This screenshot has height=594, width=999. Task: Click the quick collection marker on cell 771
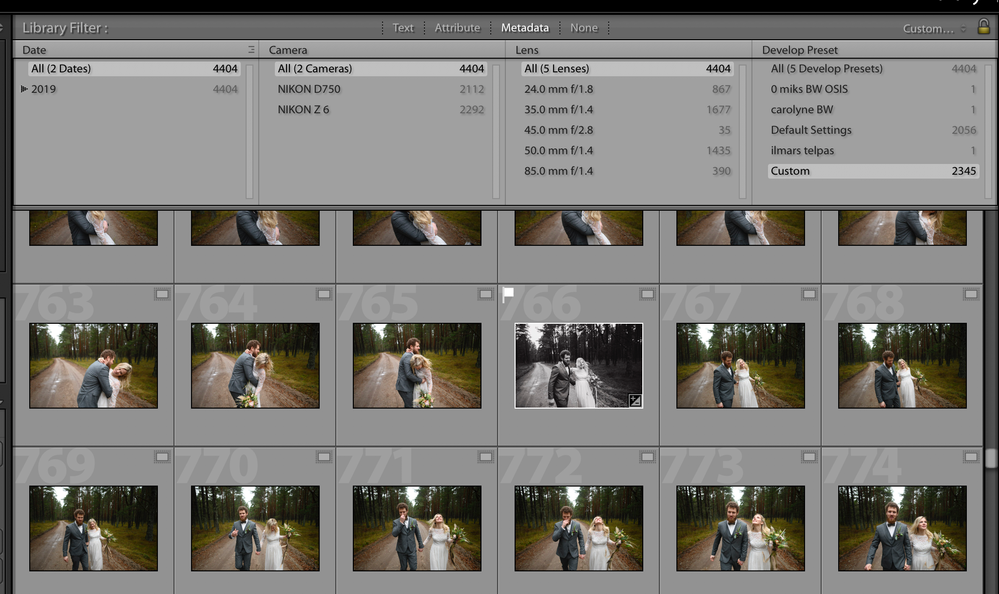[485, 456]
